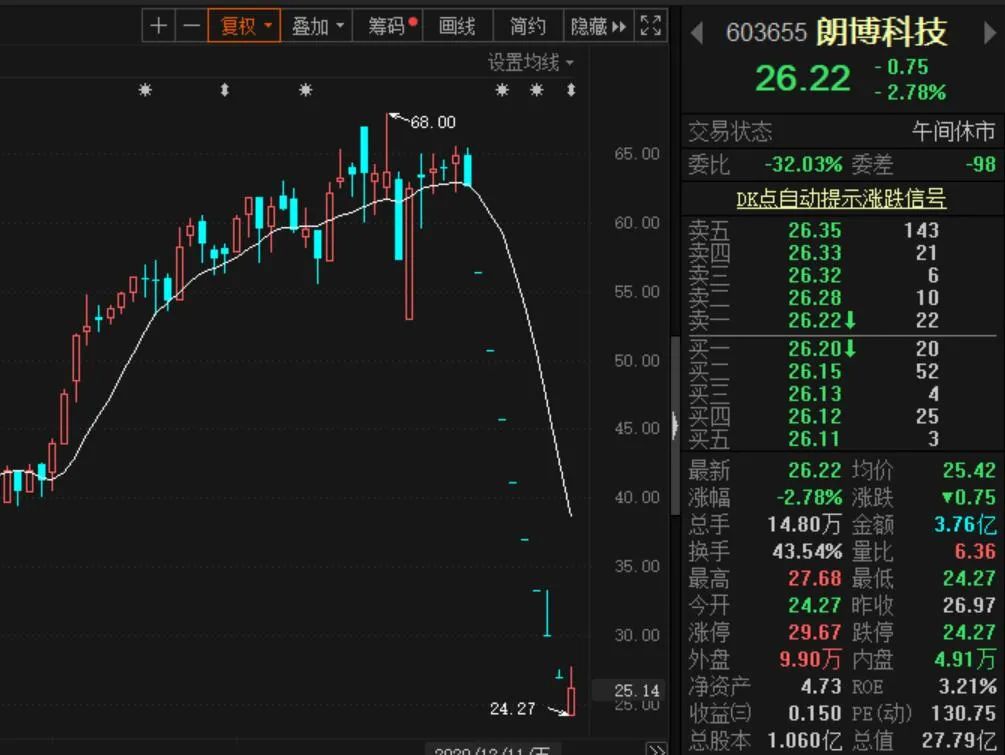
Task: Click 净资产 value 4.73
Action: point(821,686)
